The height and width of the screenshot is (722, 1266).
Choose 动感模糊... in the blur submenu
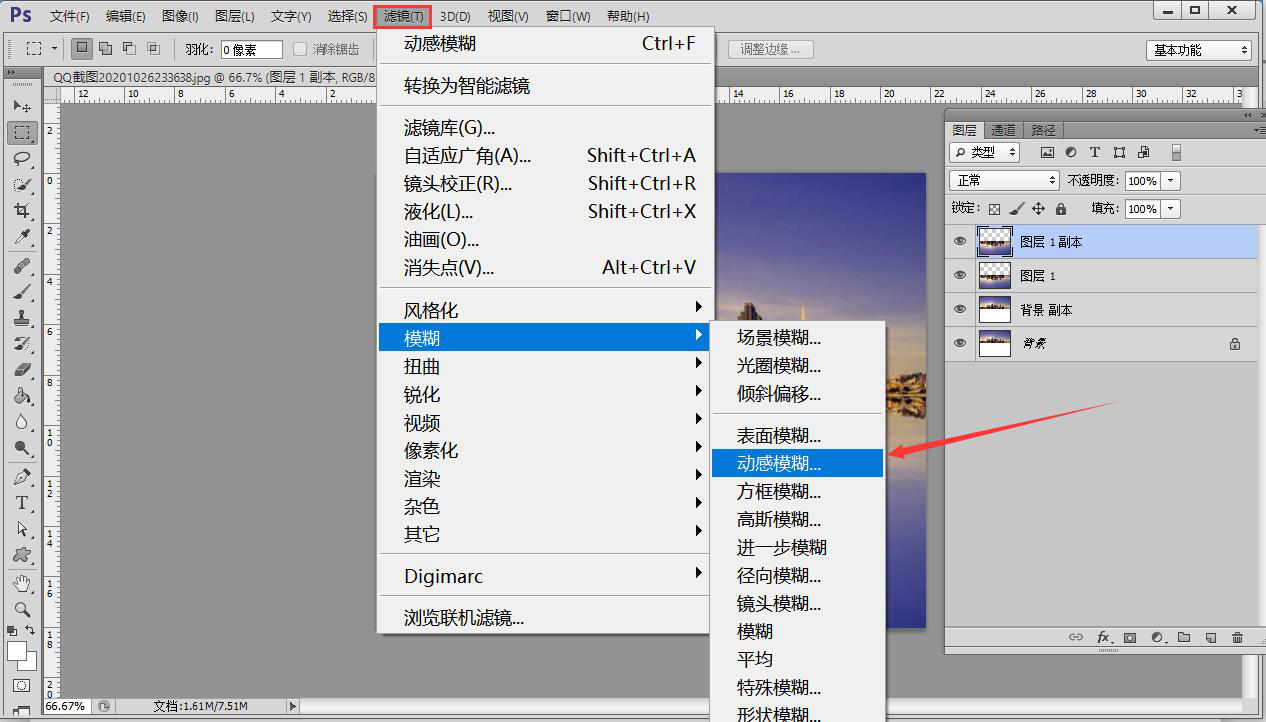pos(797,463)
